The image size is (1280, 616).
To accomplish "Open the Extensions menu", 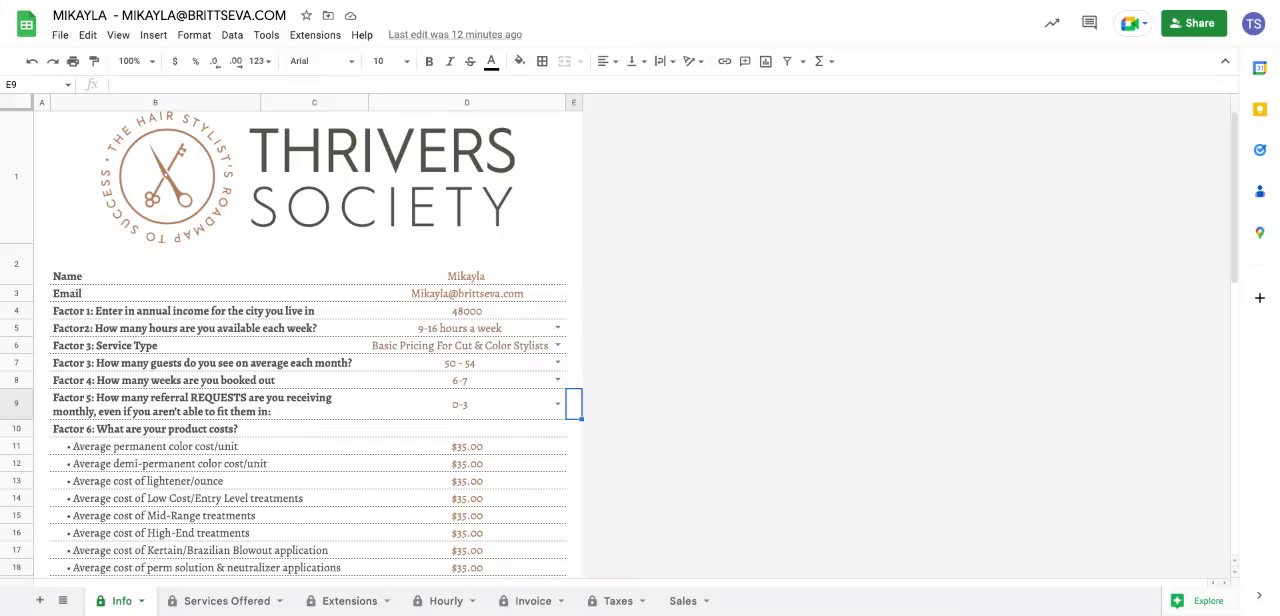I will click(315, 35).
